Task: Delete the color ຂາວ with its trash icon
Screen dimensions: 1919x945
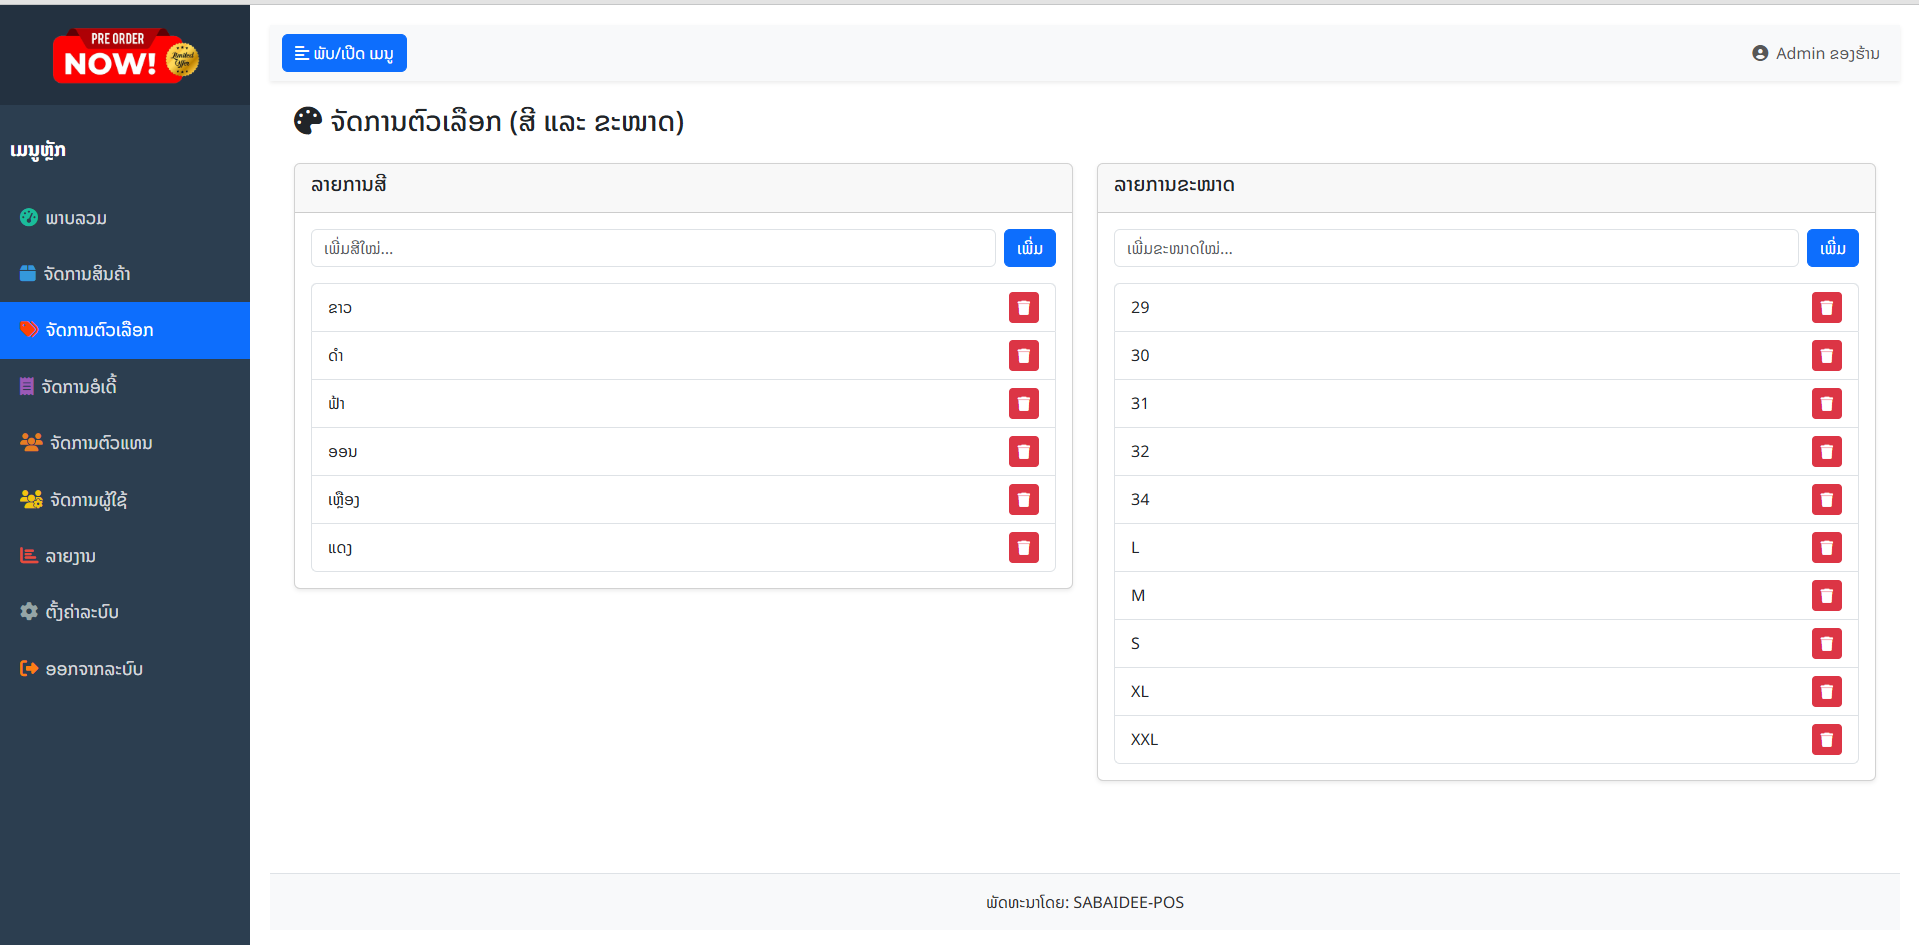Action: tap(1023, 308)
